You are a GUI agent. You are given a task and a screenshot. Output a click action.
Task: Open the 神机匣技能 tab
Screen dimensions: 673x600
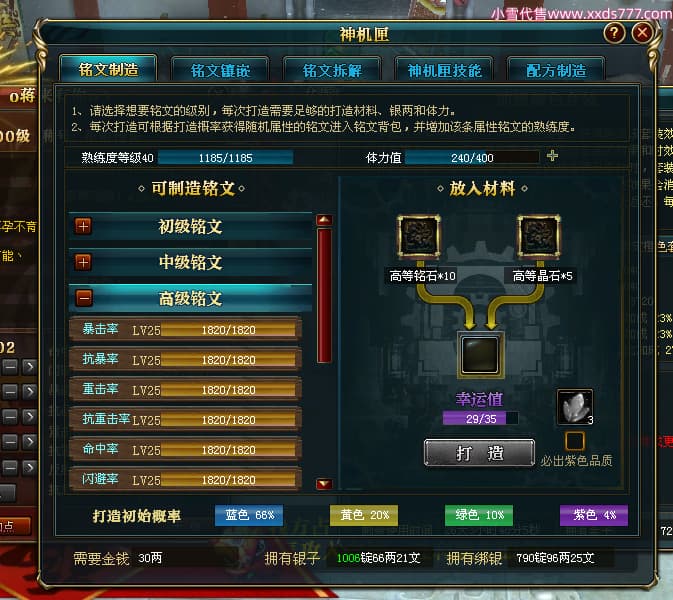pos(445,70)
